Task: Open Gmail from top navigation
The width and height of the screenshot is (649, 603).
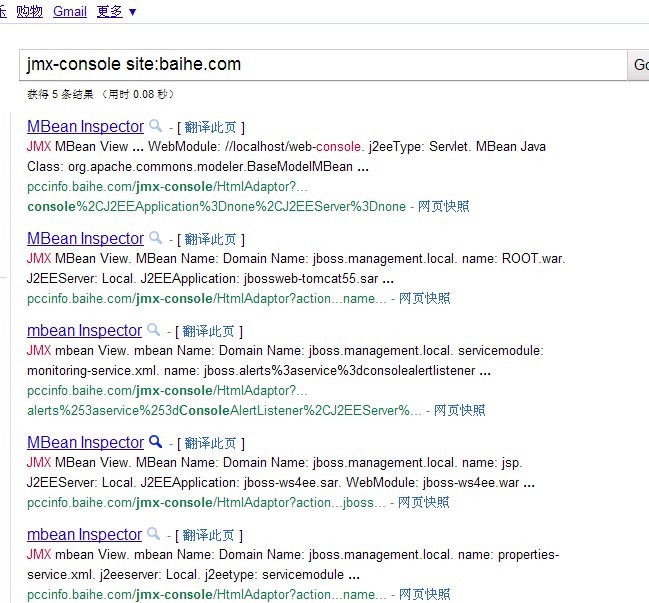Action: [x=70, y=11]
